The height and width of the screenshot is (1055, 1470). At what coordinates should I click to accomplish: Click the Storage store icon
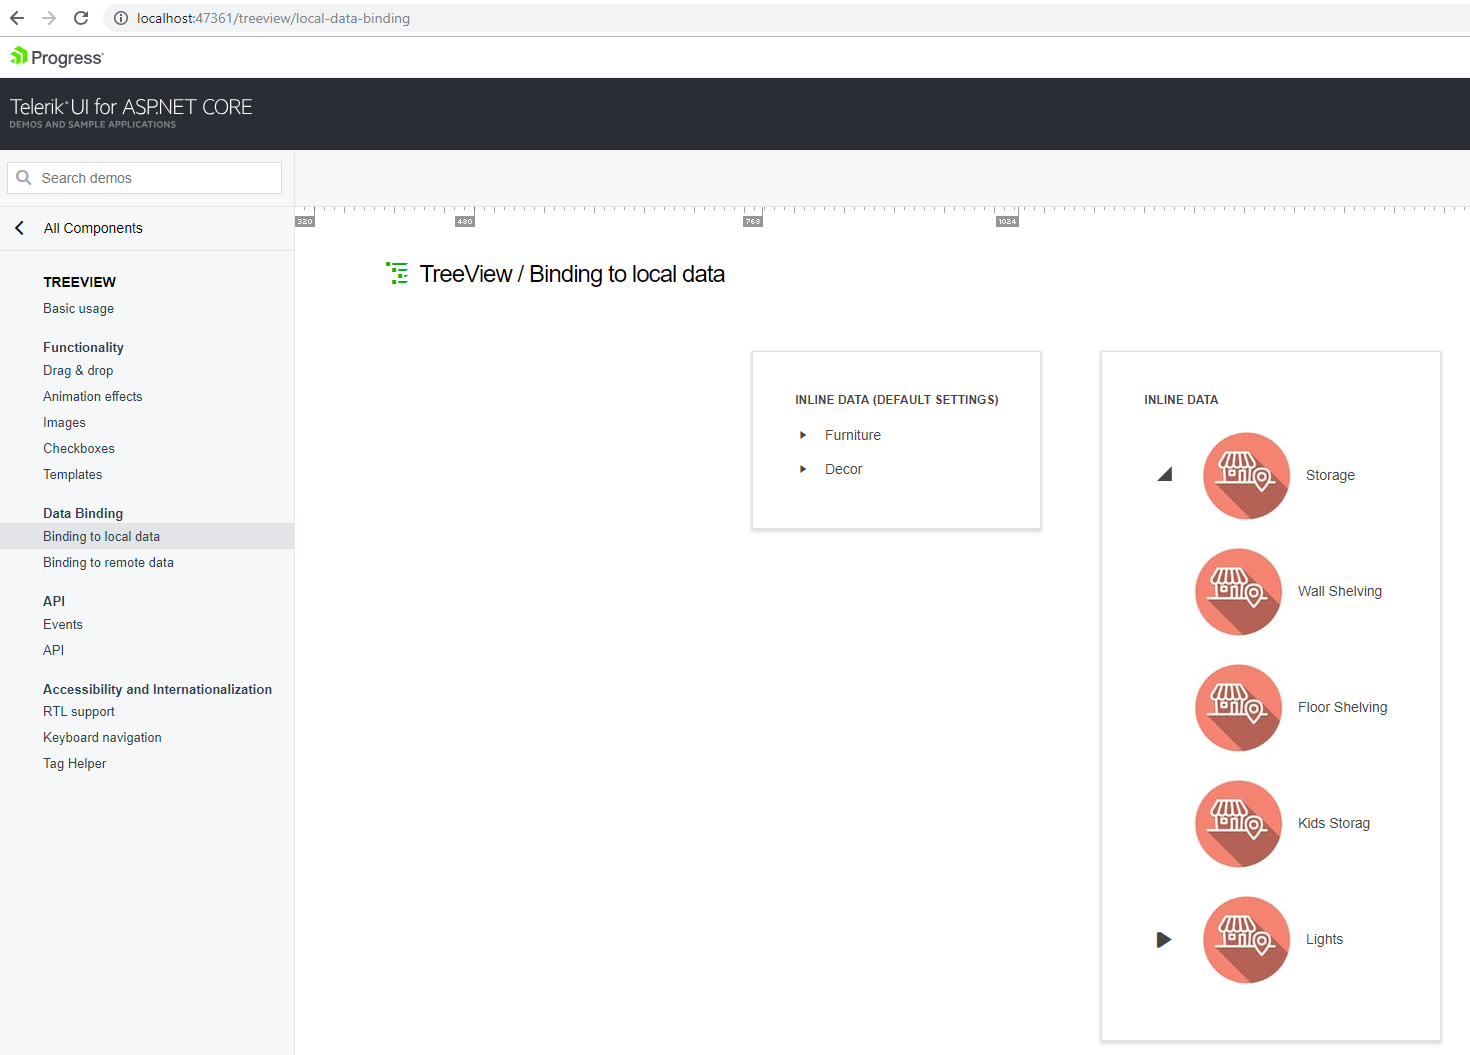(x=1245, y=476)
